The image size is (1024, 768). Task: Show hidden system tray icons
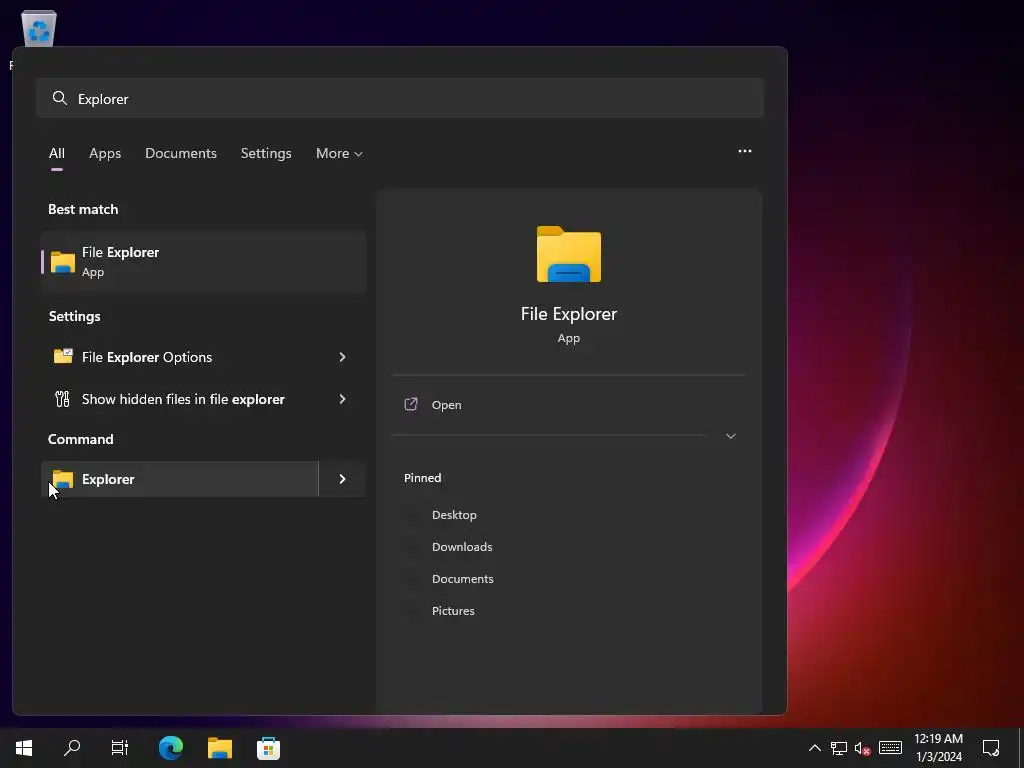814,748
